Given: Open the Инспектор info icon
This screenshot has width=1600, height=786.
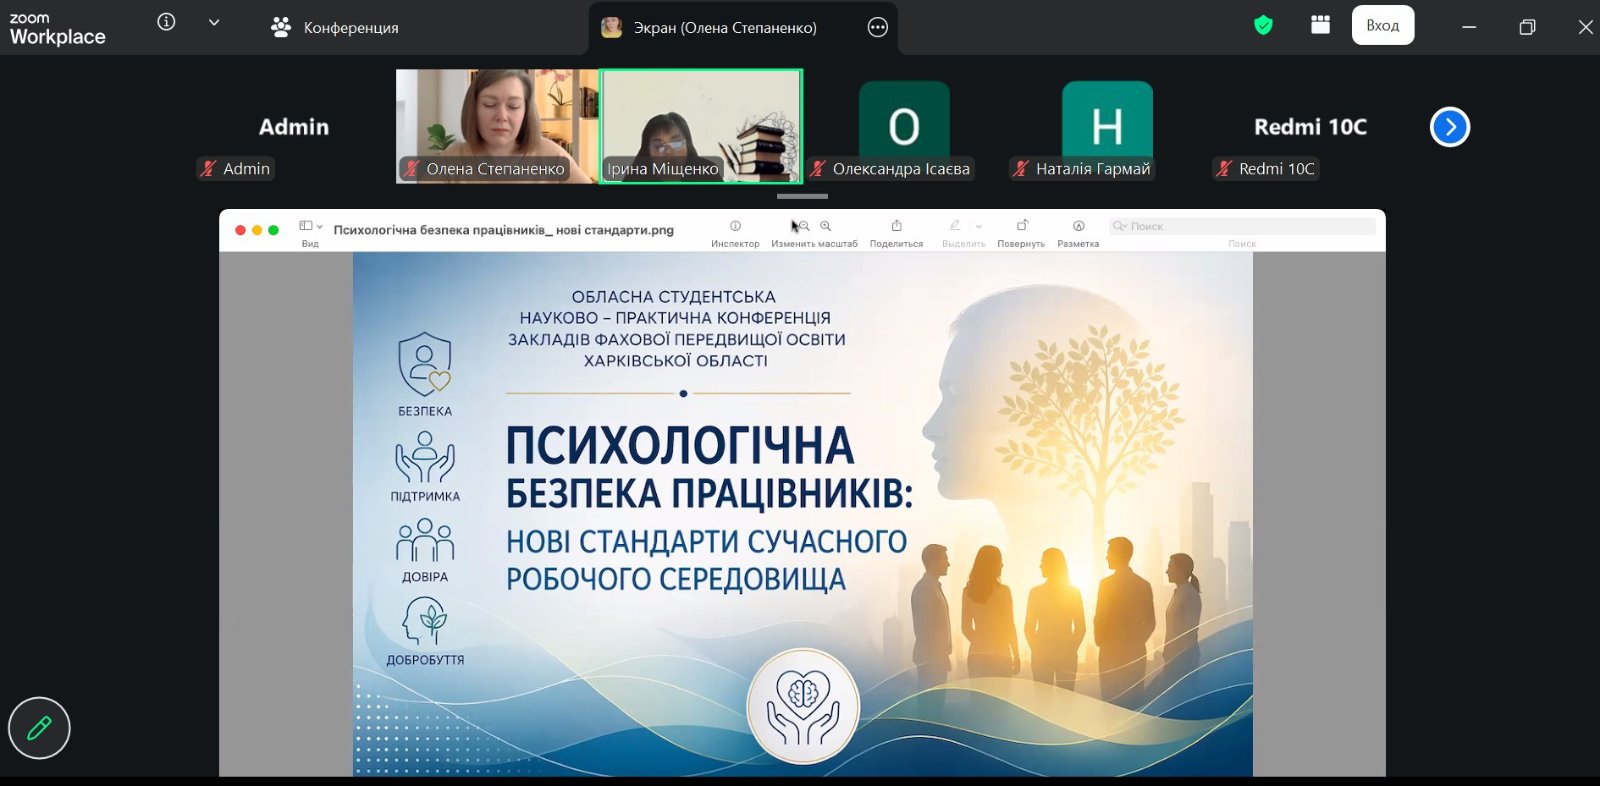Looking at the screenshot, I should (735, 226).
